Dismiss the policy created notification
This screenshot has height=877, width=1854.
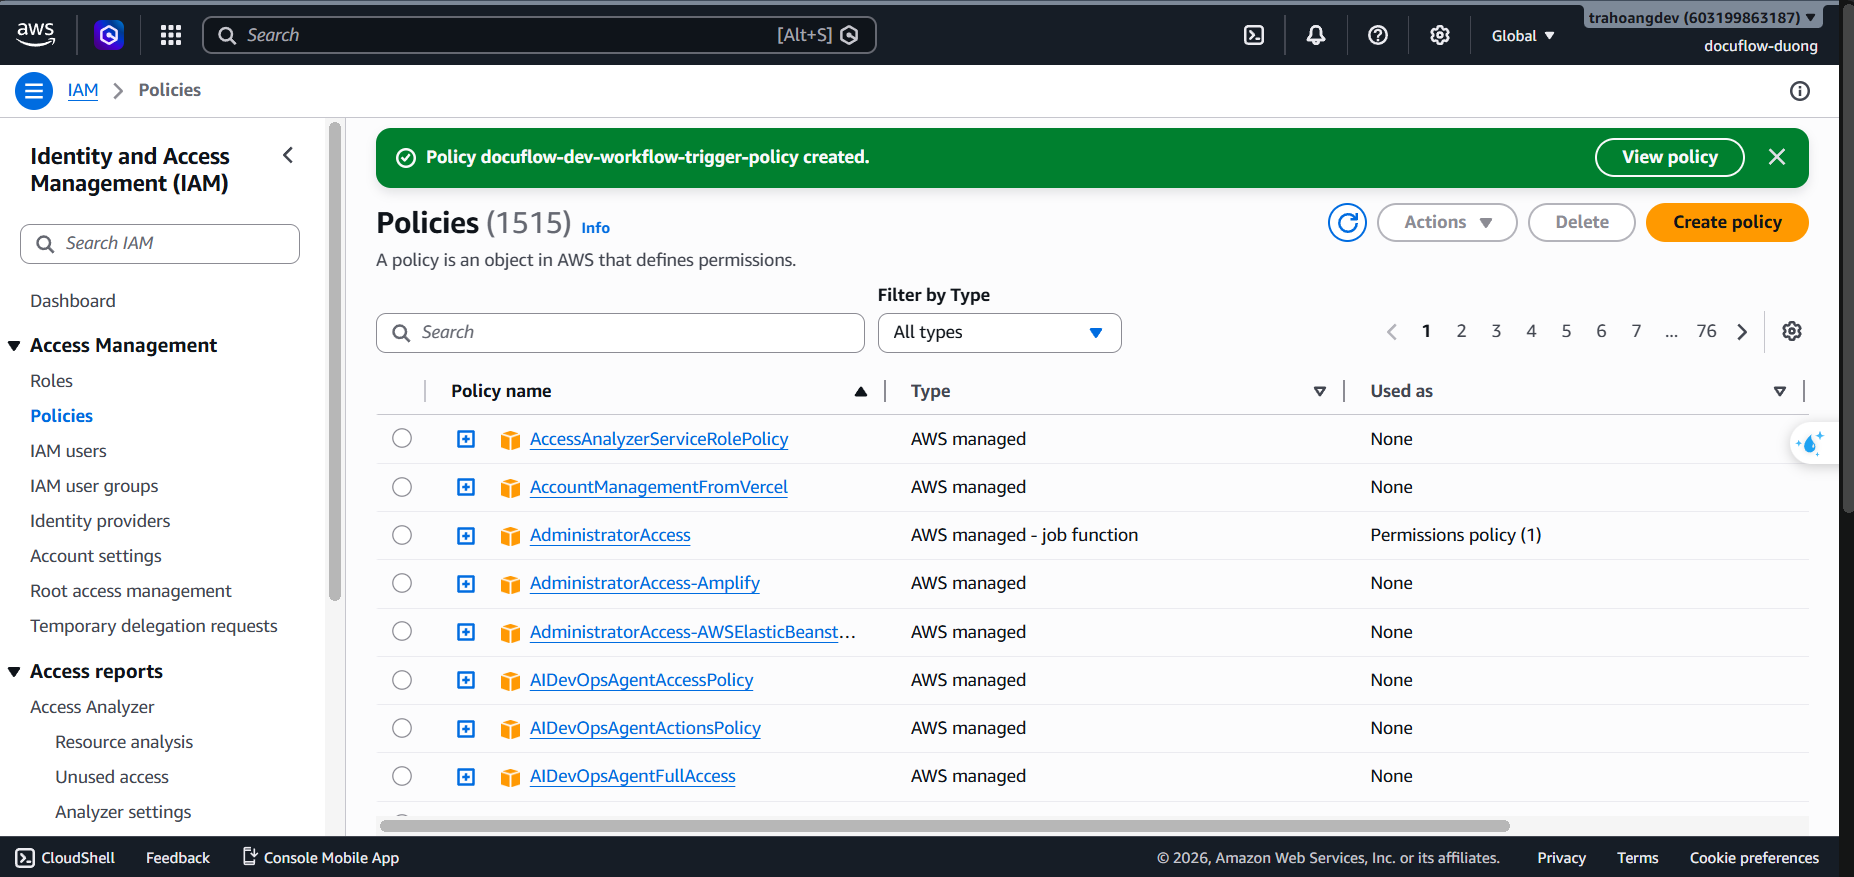tap(1777, 157)
